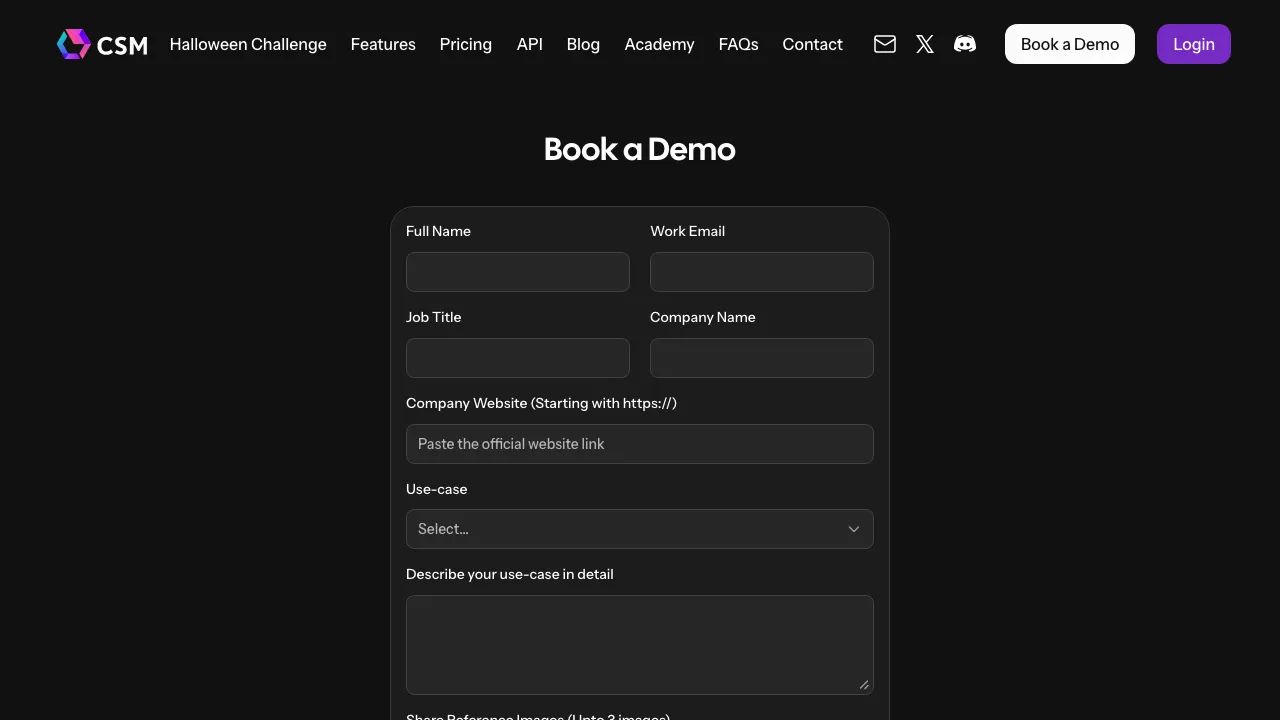This screenshot has width=1280, height=720.
Task: Select the Company Website input box
Action: [x=640, y=444]
